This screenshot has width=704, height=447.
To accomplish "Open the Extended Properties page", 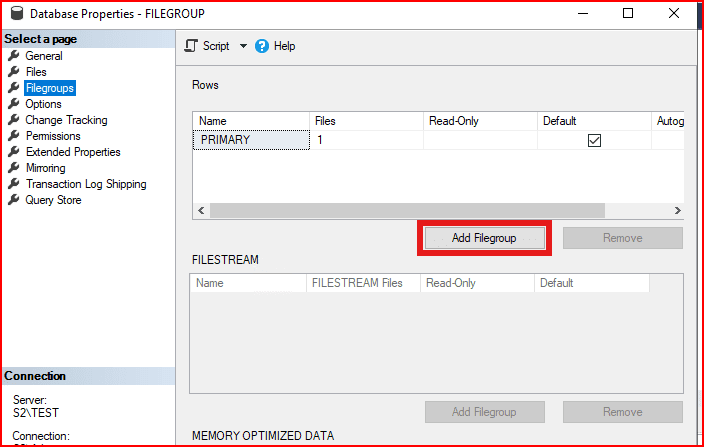I will point(73,152).
